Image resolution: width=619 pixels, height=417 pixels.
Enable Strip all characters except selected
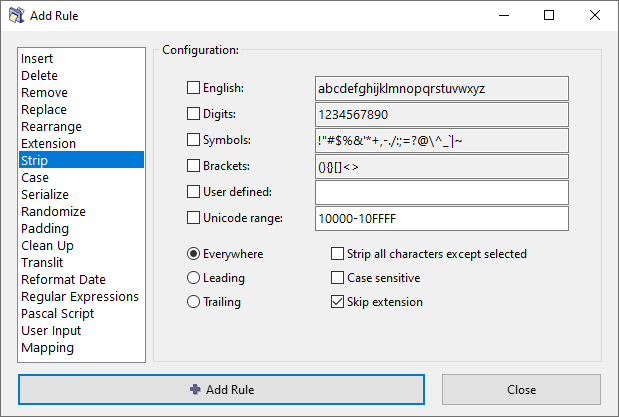pos(337,254)
